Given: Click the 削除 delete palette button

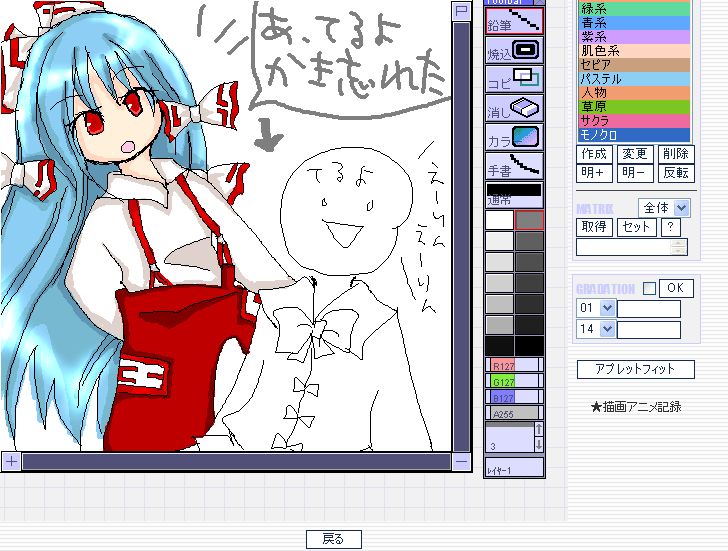Looking at the screenshot, I should click(676, 154).
